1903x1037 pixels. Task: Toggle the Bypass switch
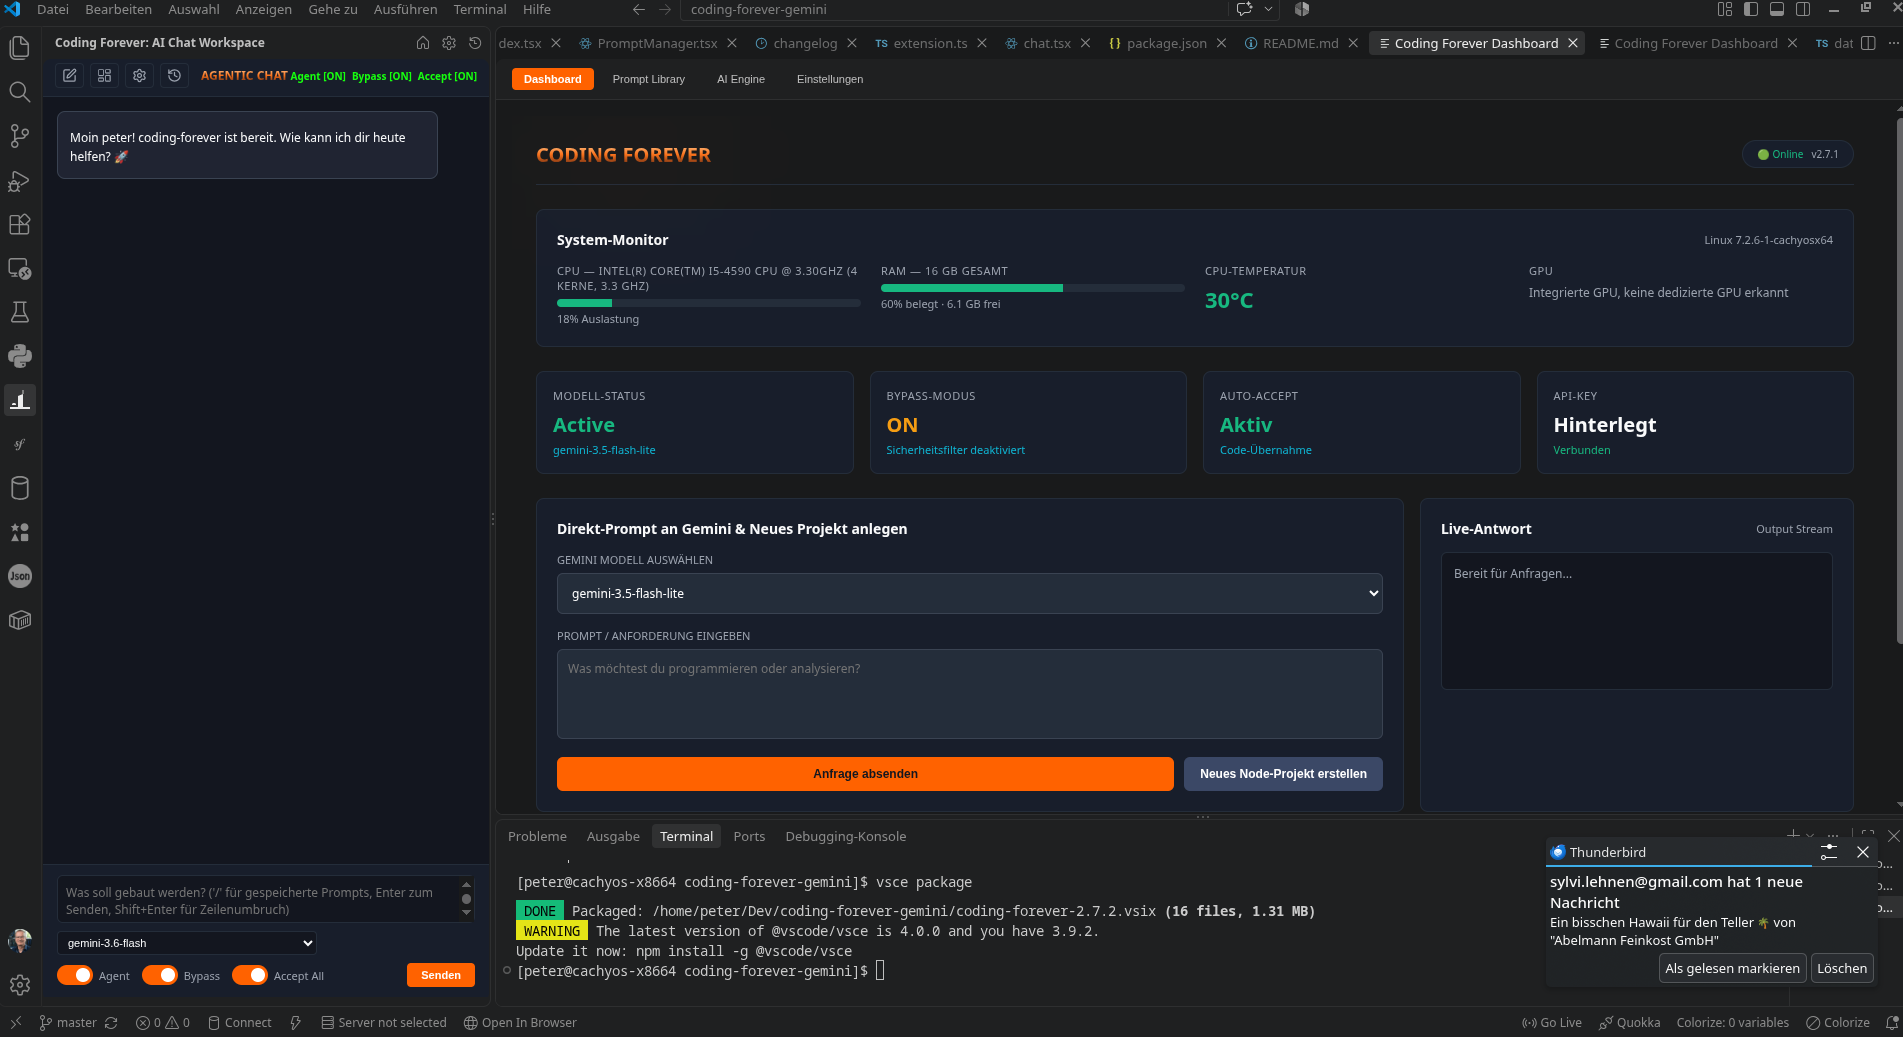(160, 975)
